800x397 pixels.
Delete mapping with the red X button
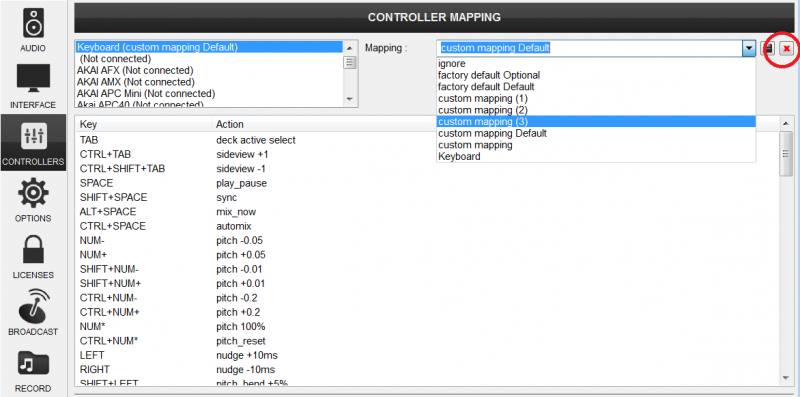786,48
